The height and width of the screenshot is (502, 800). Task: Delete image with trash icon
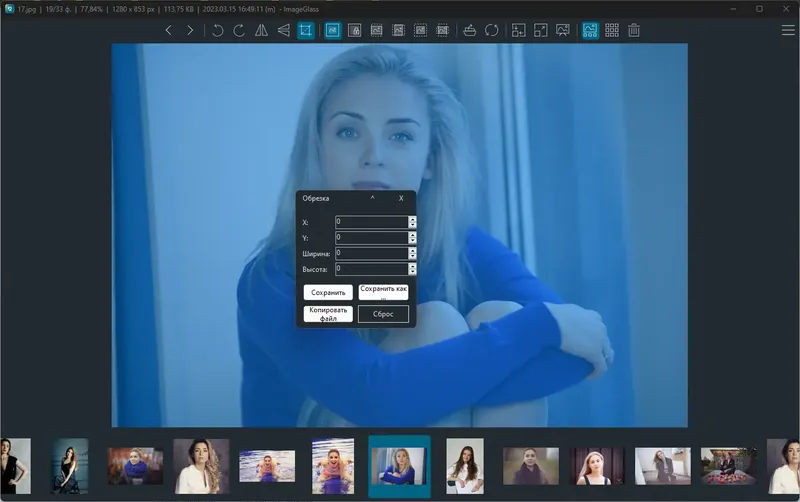coord(634,30)
